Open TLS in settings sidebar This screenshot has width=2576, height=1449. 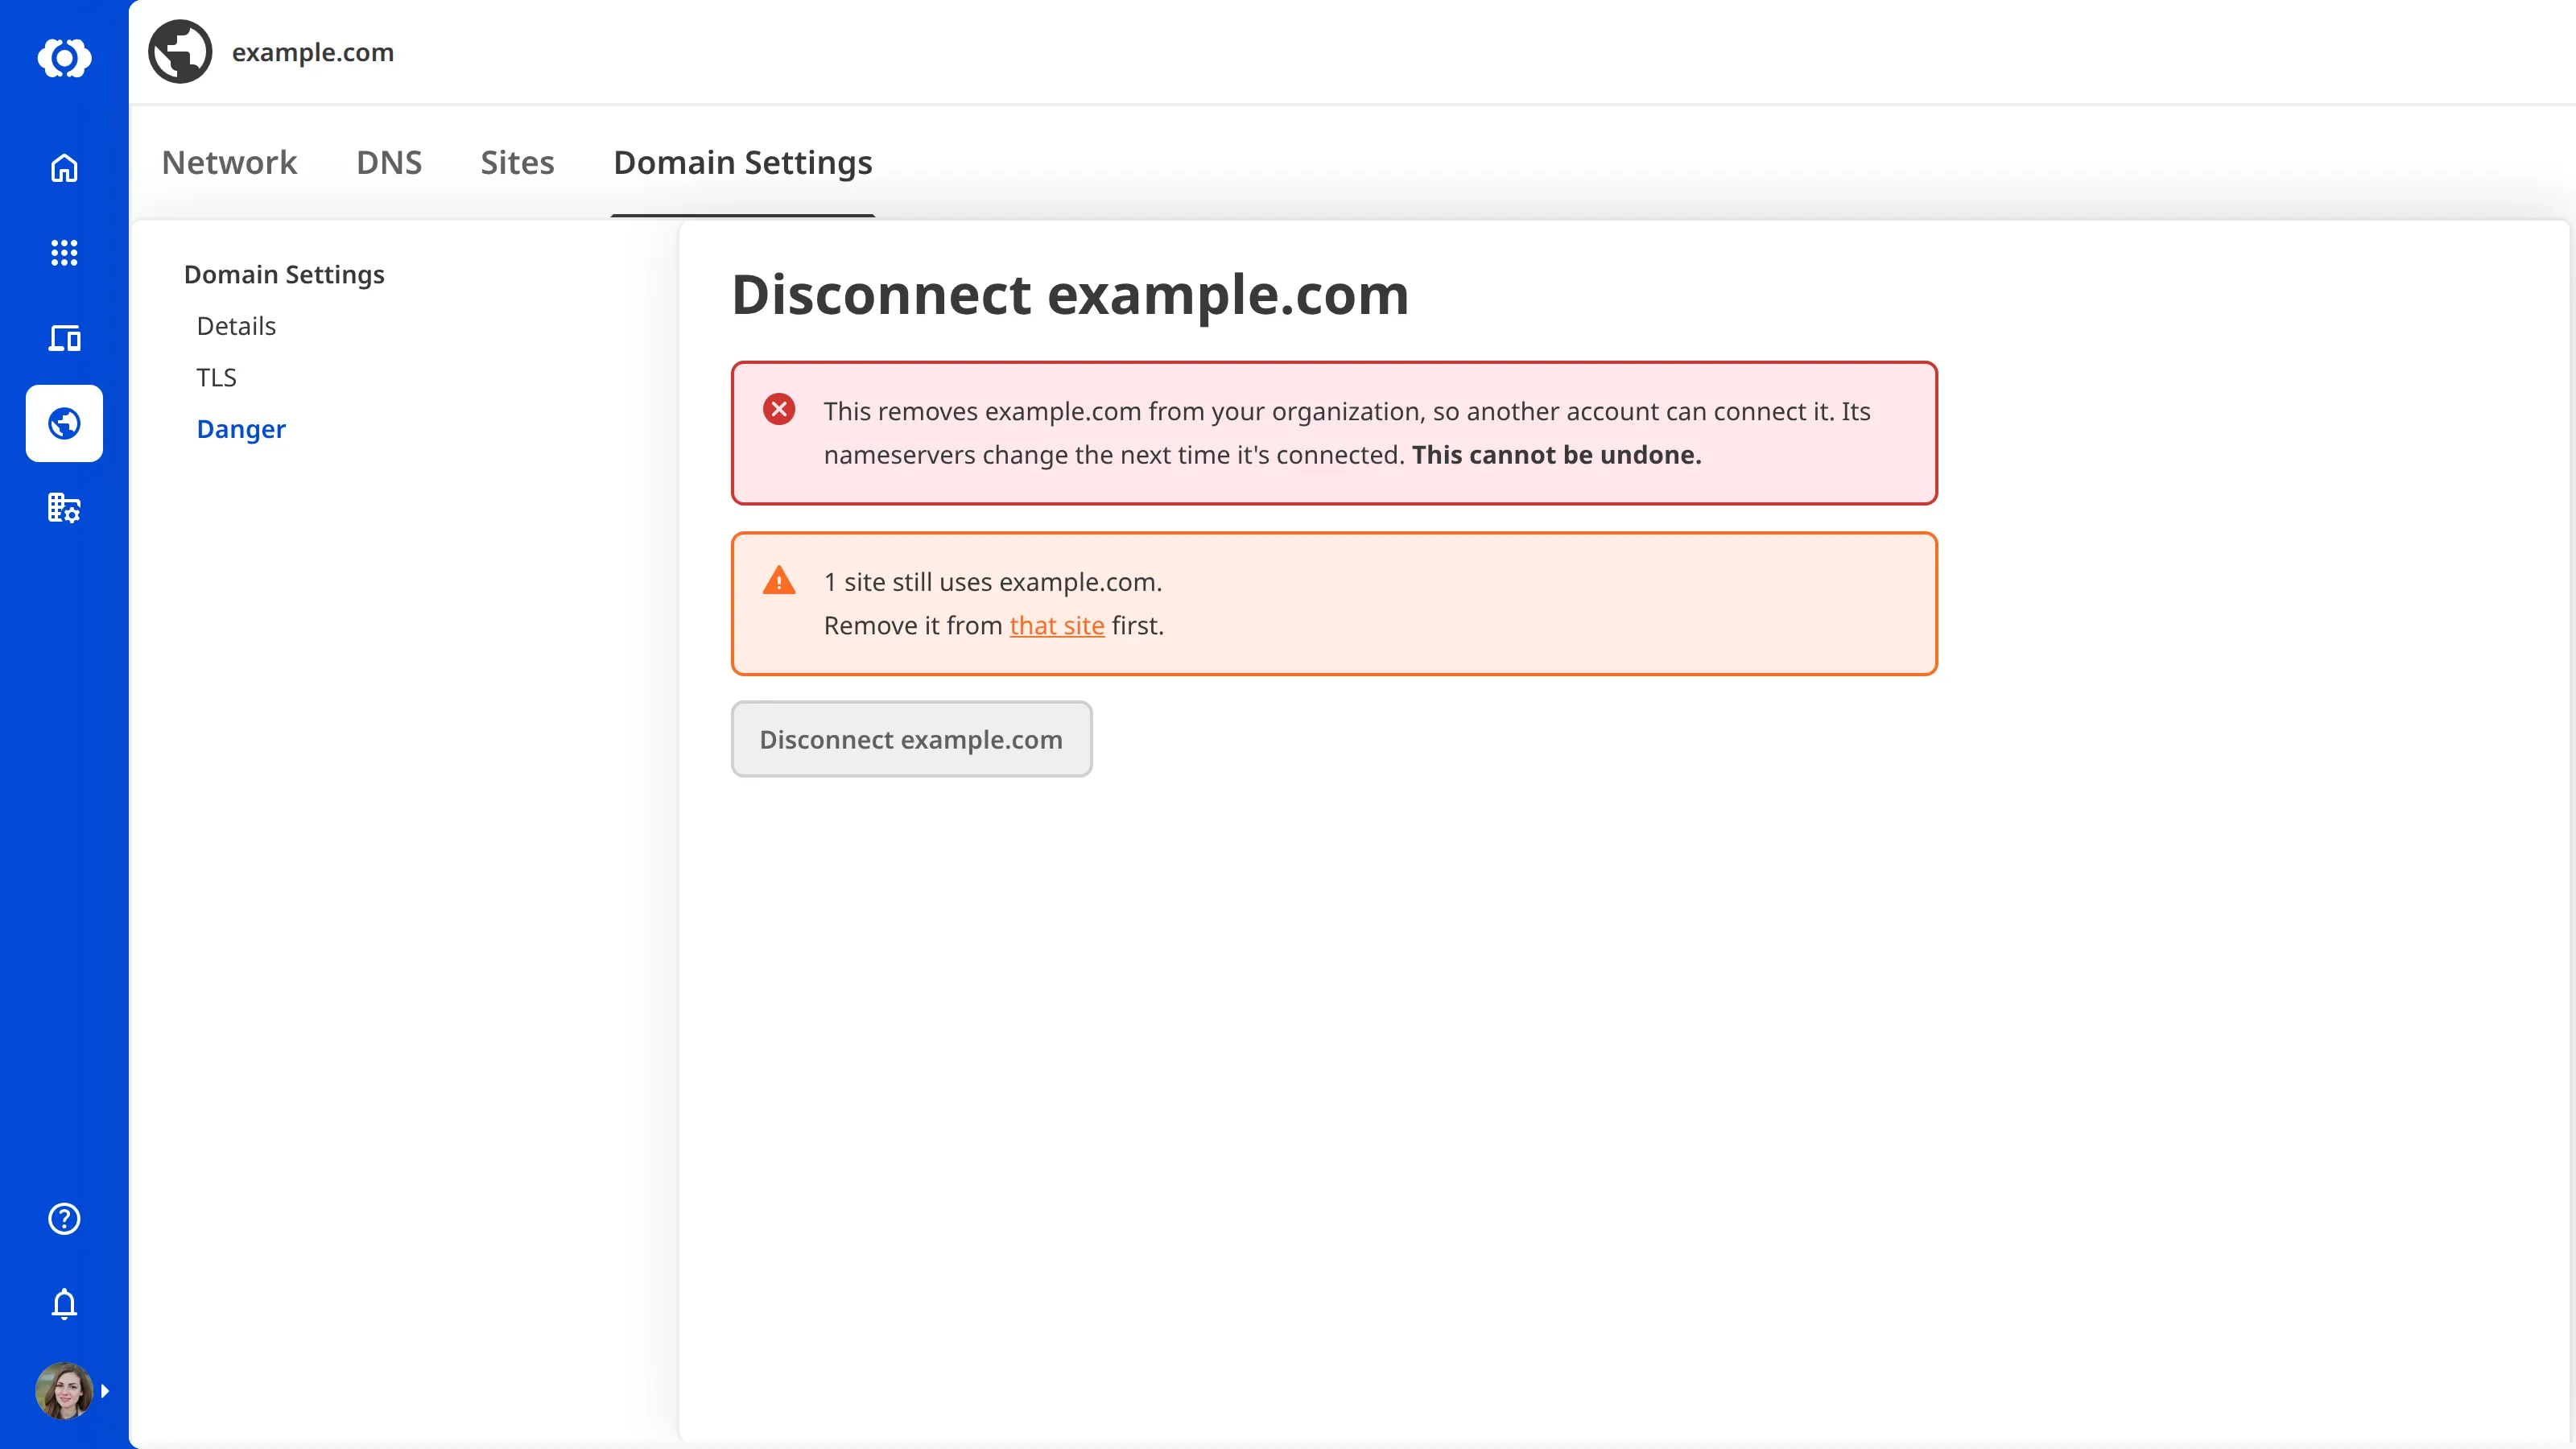(x=216, y=377)
